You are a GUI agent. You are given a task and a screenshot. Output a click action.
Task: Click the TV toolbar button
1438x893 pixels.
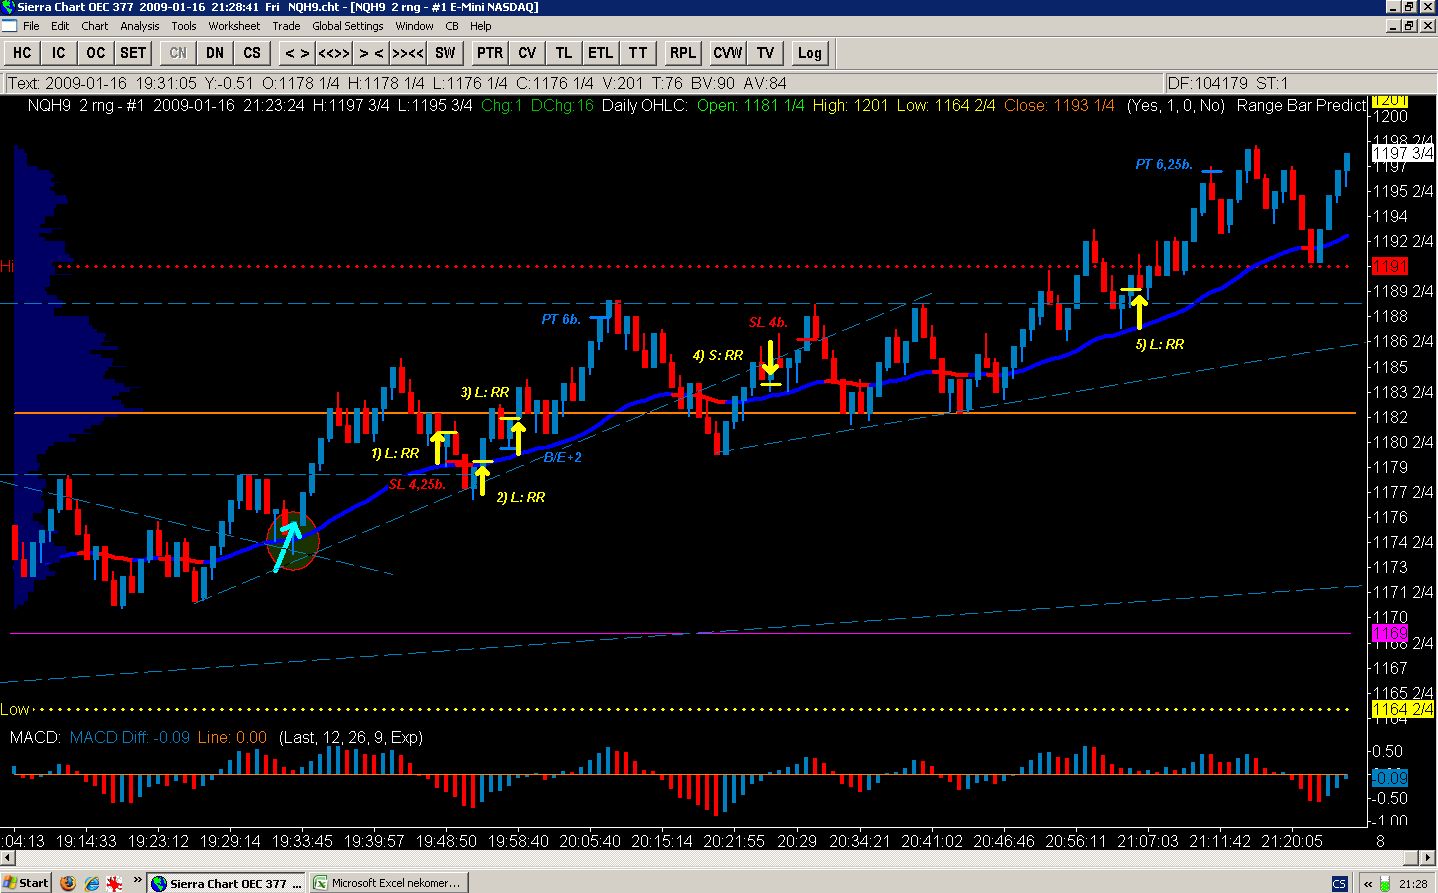[765, 53]
